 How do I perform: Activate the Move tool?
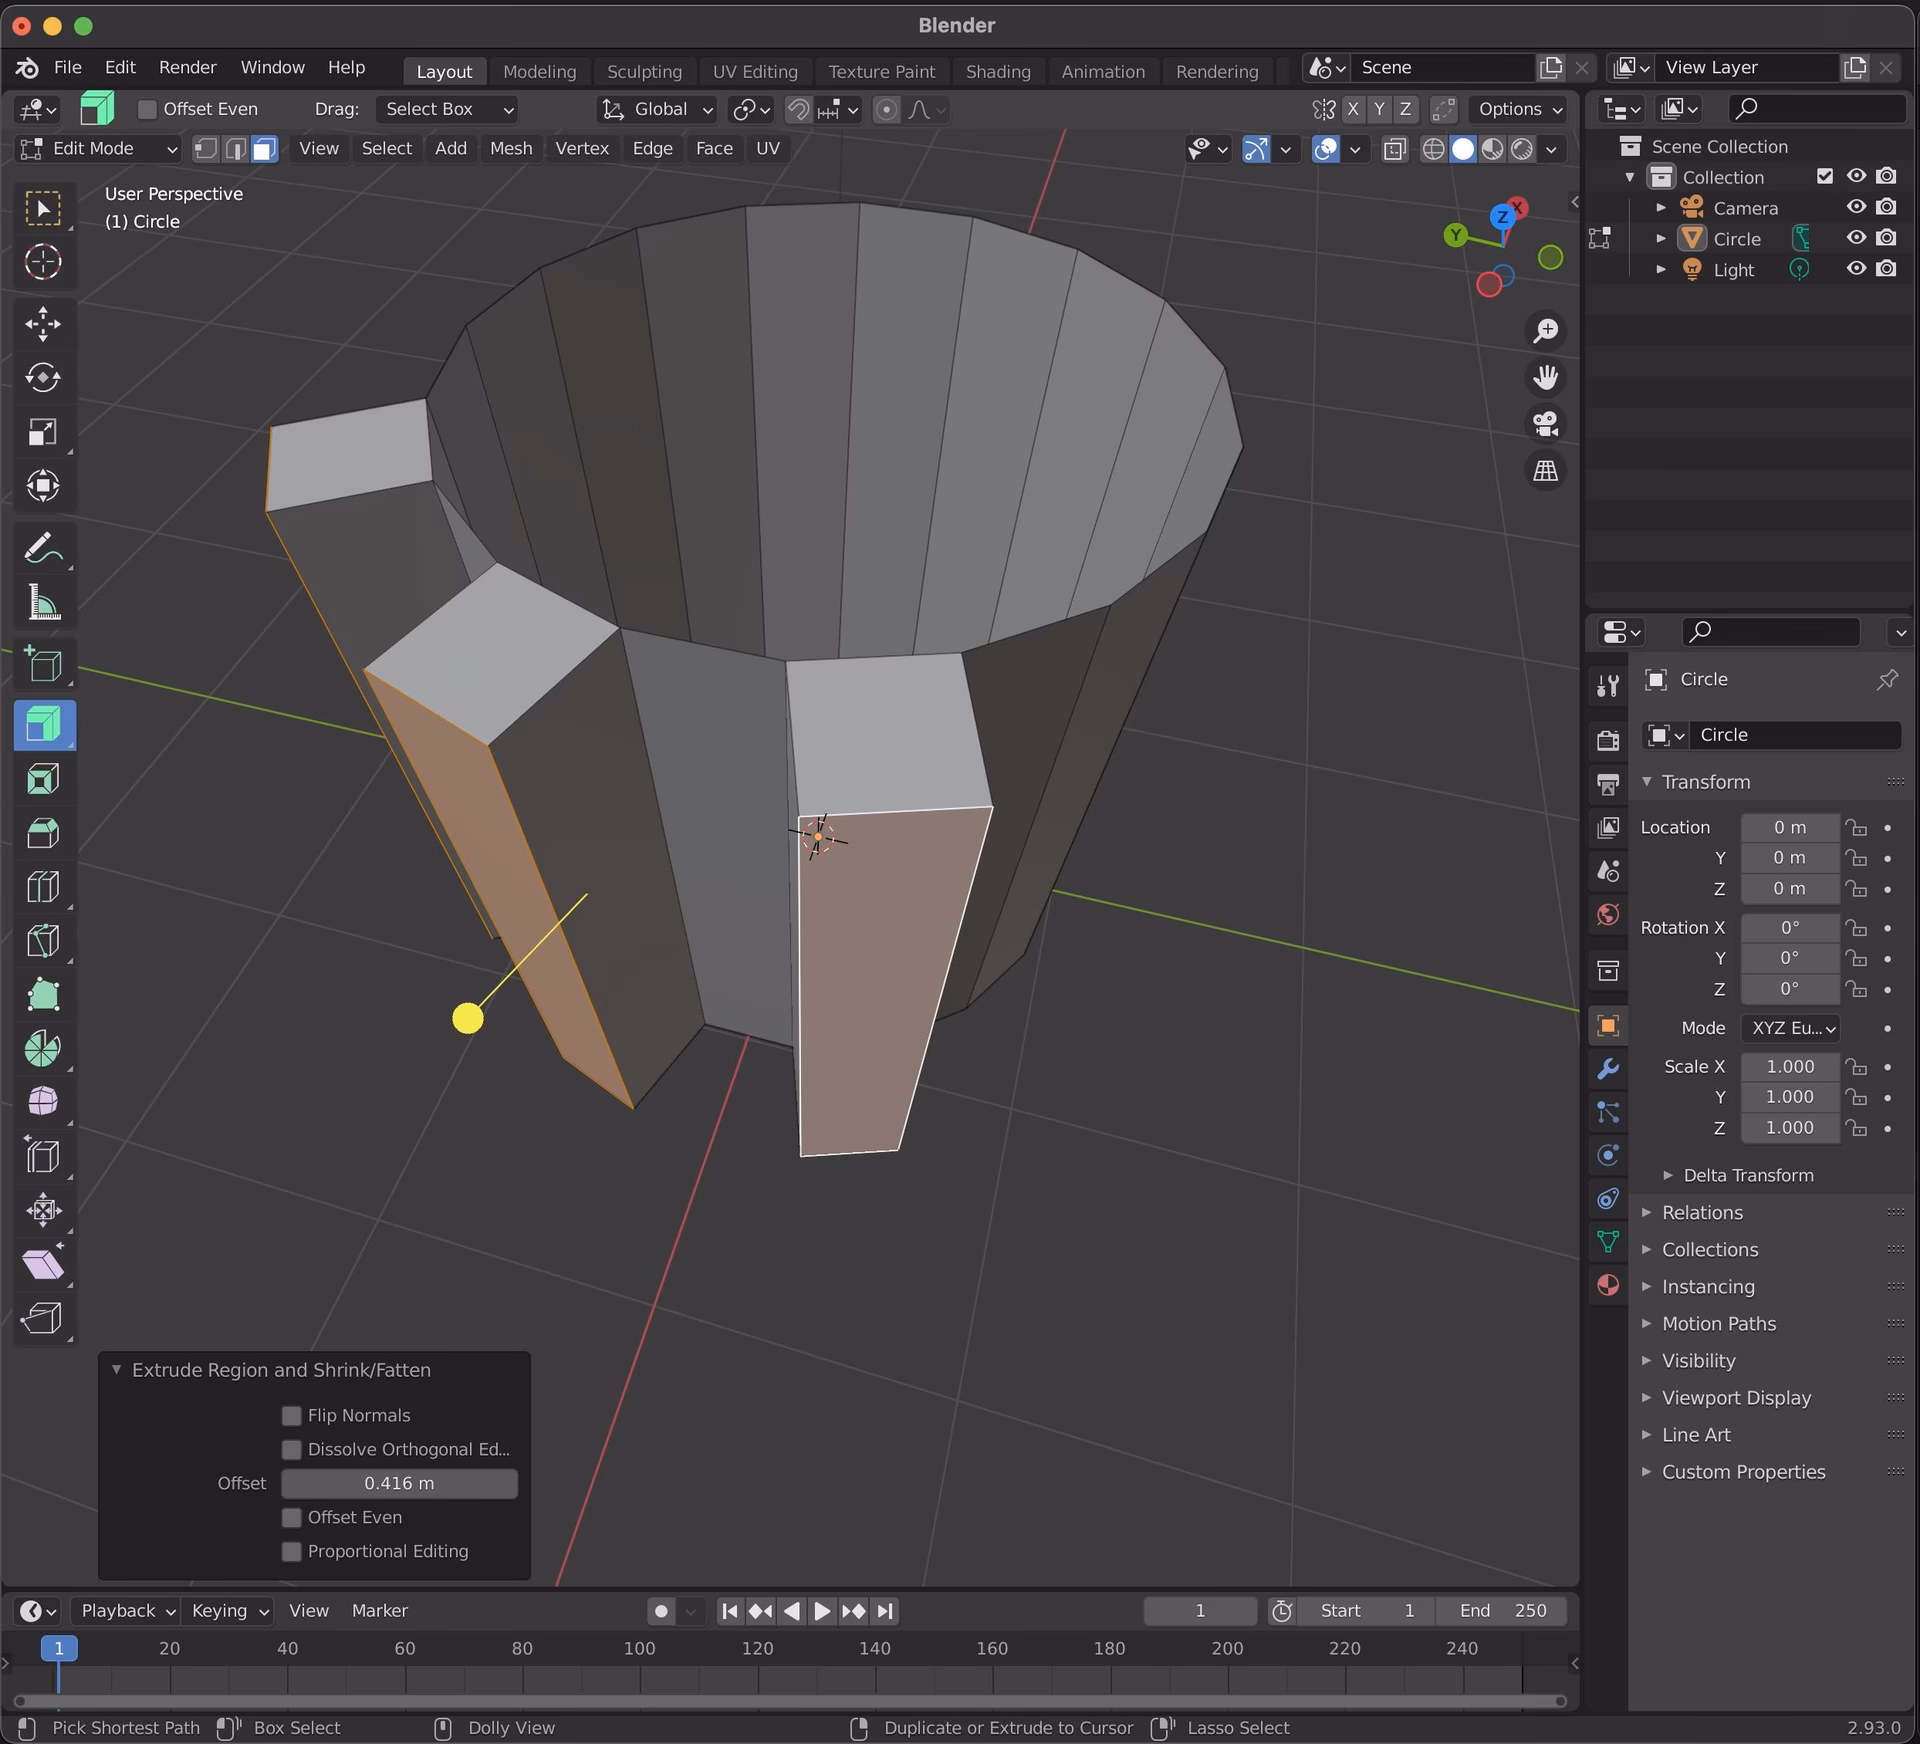click(x=43, y=324)
